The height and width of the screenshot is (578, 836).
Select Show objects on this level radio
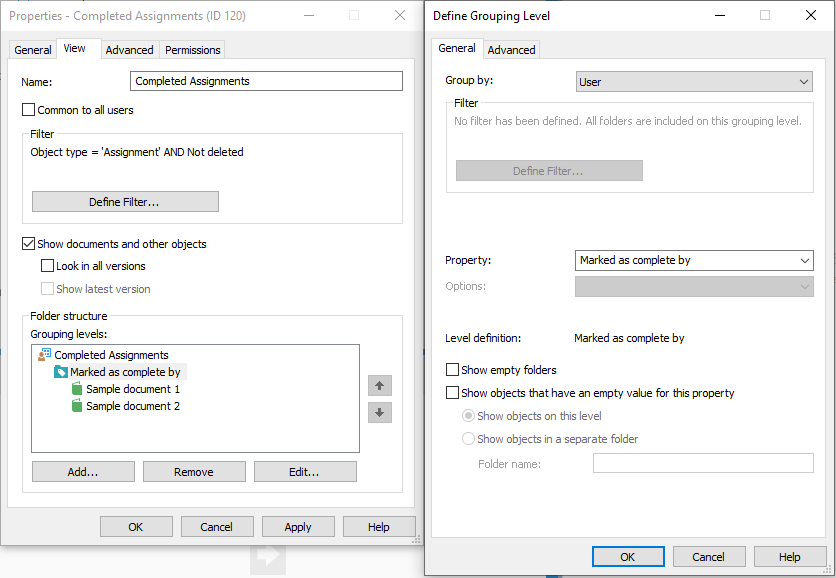pos(468,415)
